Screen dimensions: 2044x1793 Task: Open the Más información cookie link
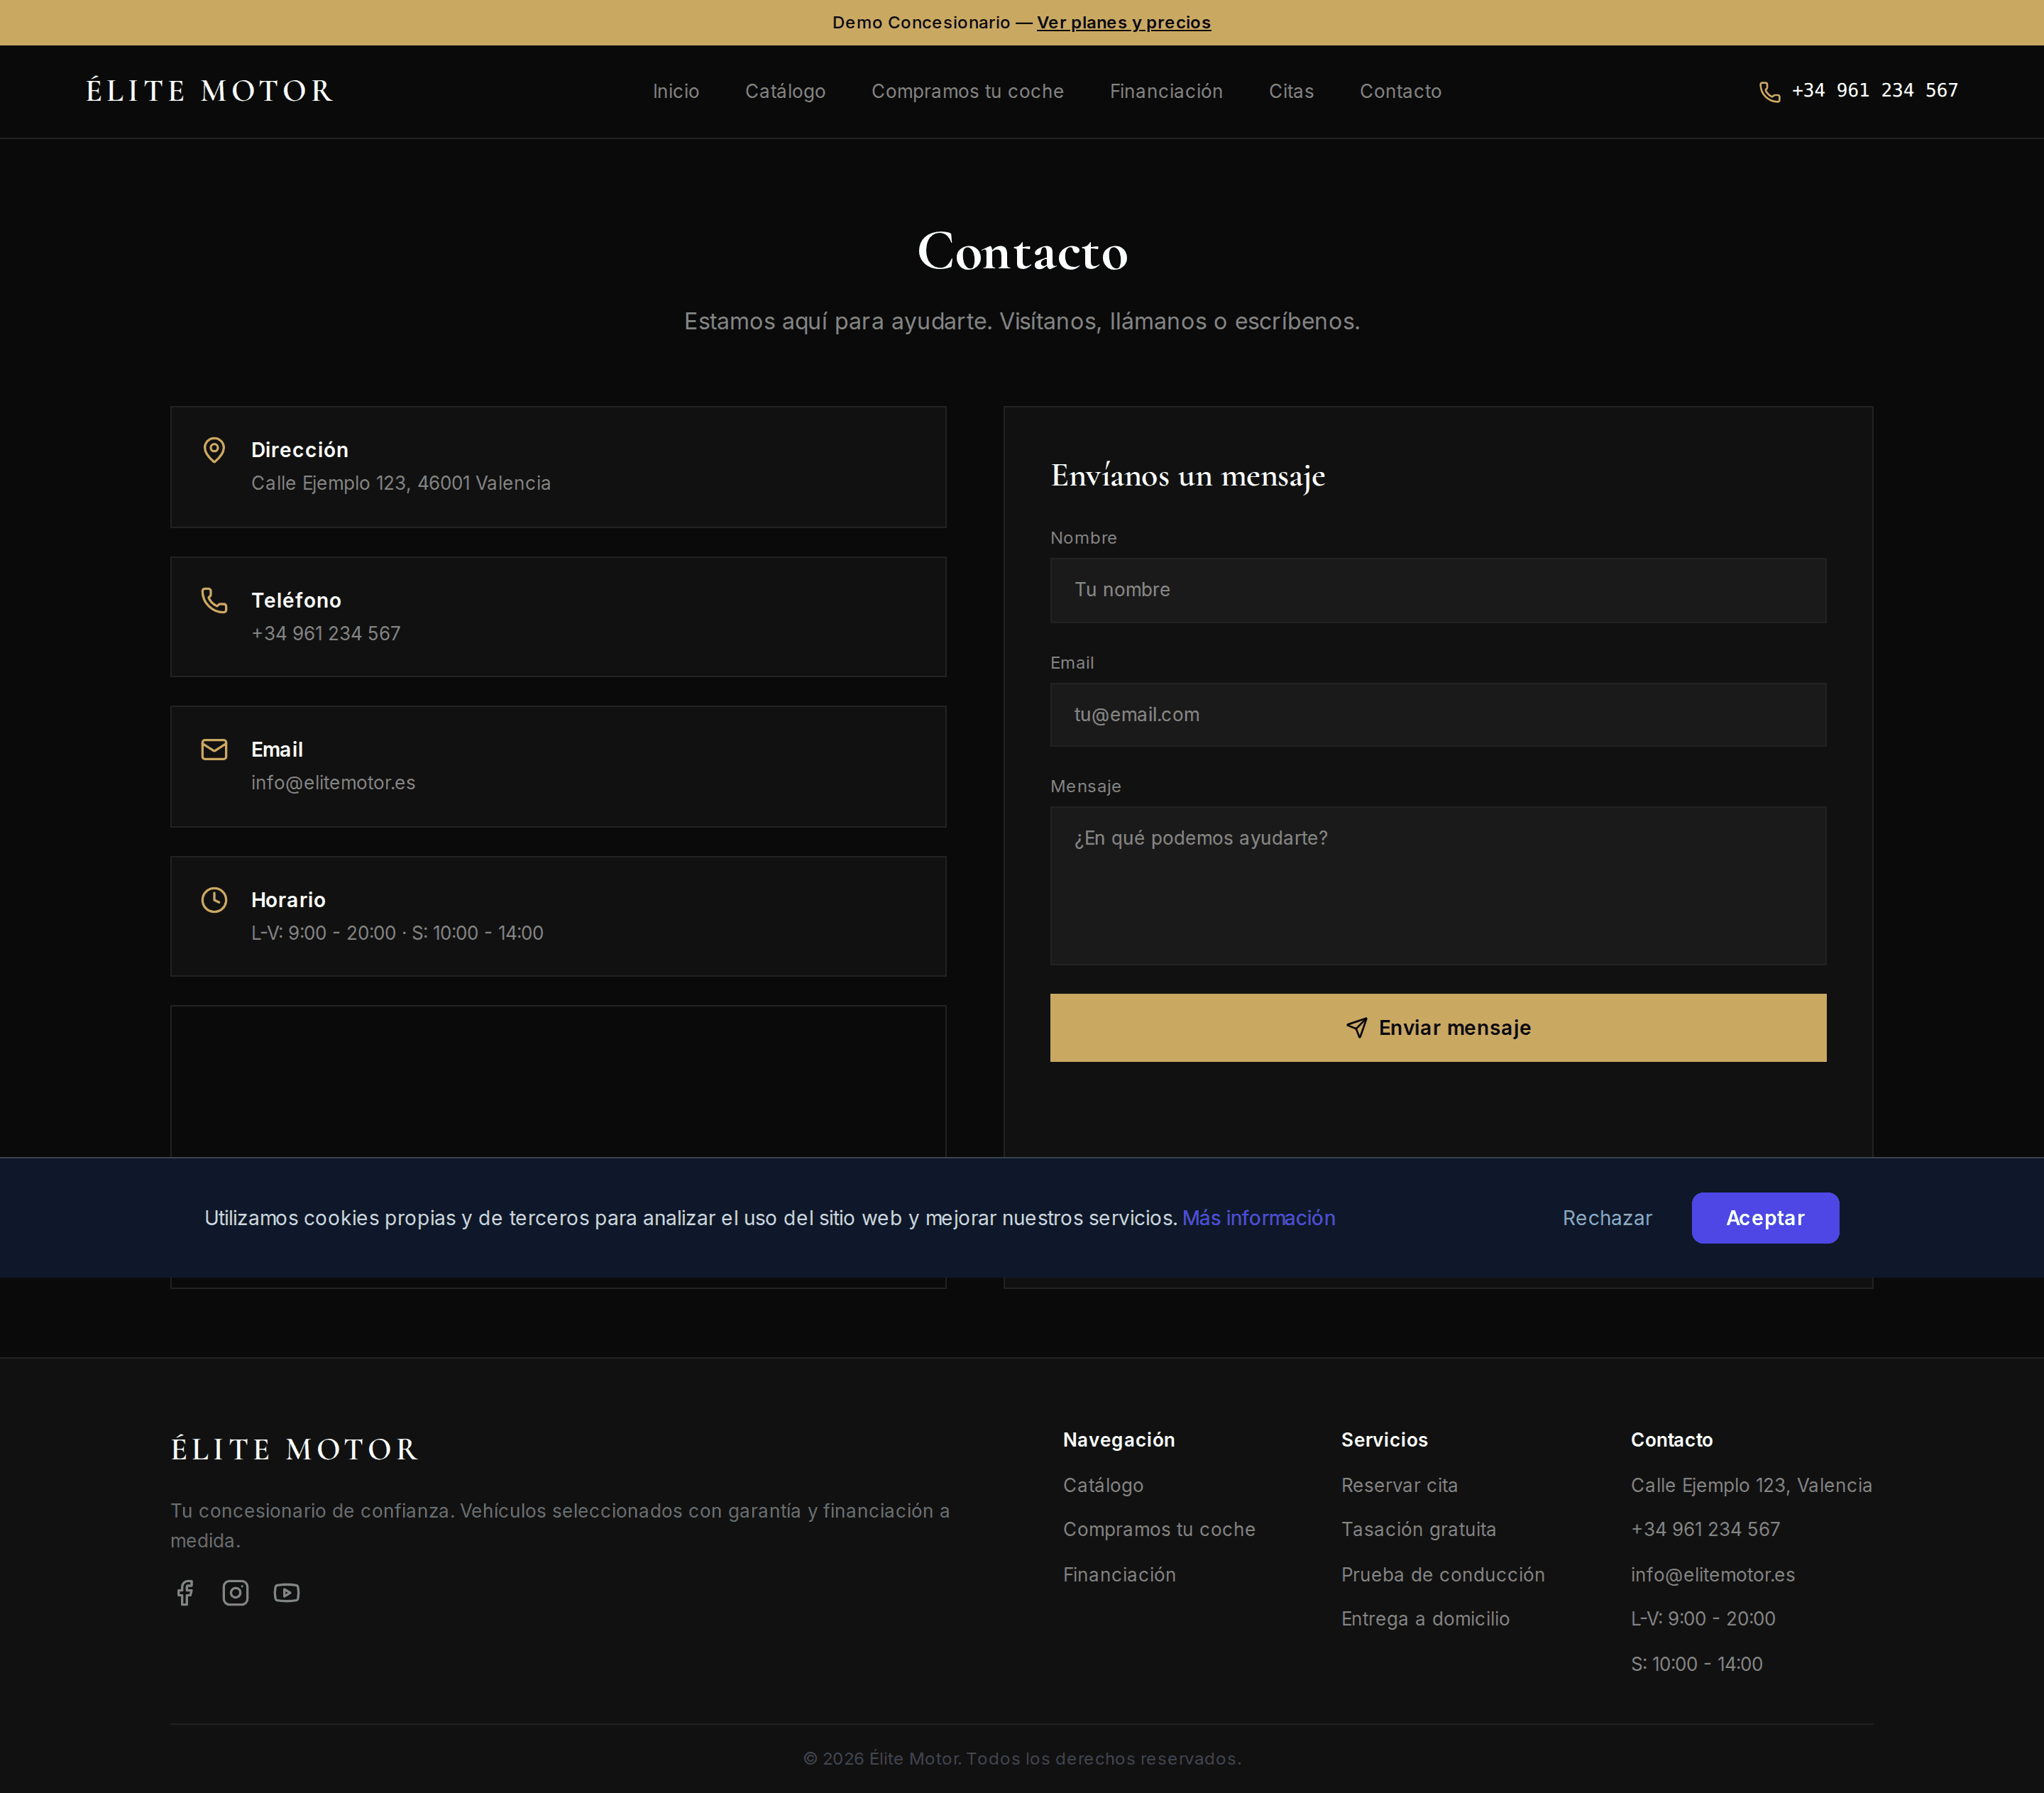point(1258,1218)
